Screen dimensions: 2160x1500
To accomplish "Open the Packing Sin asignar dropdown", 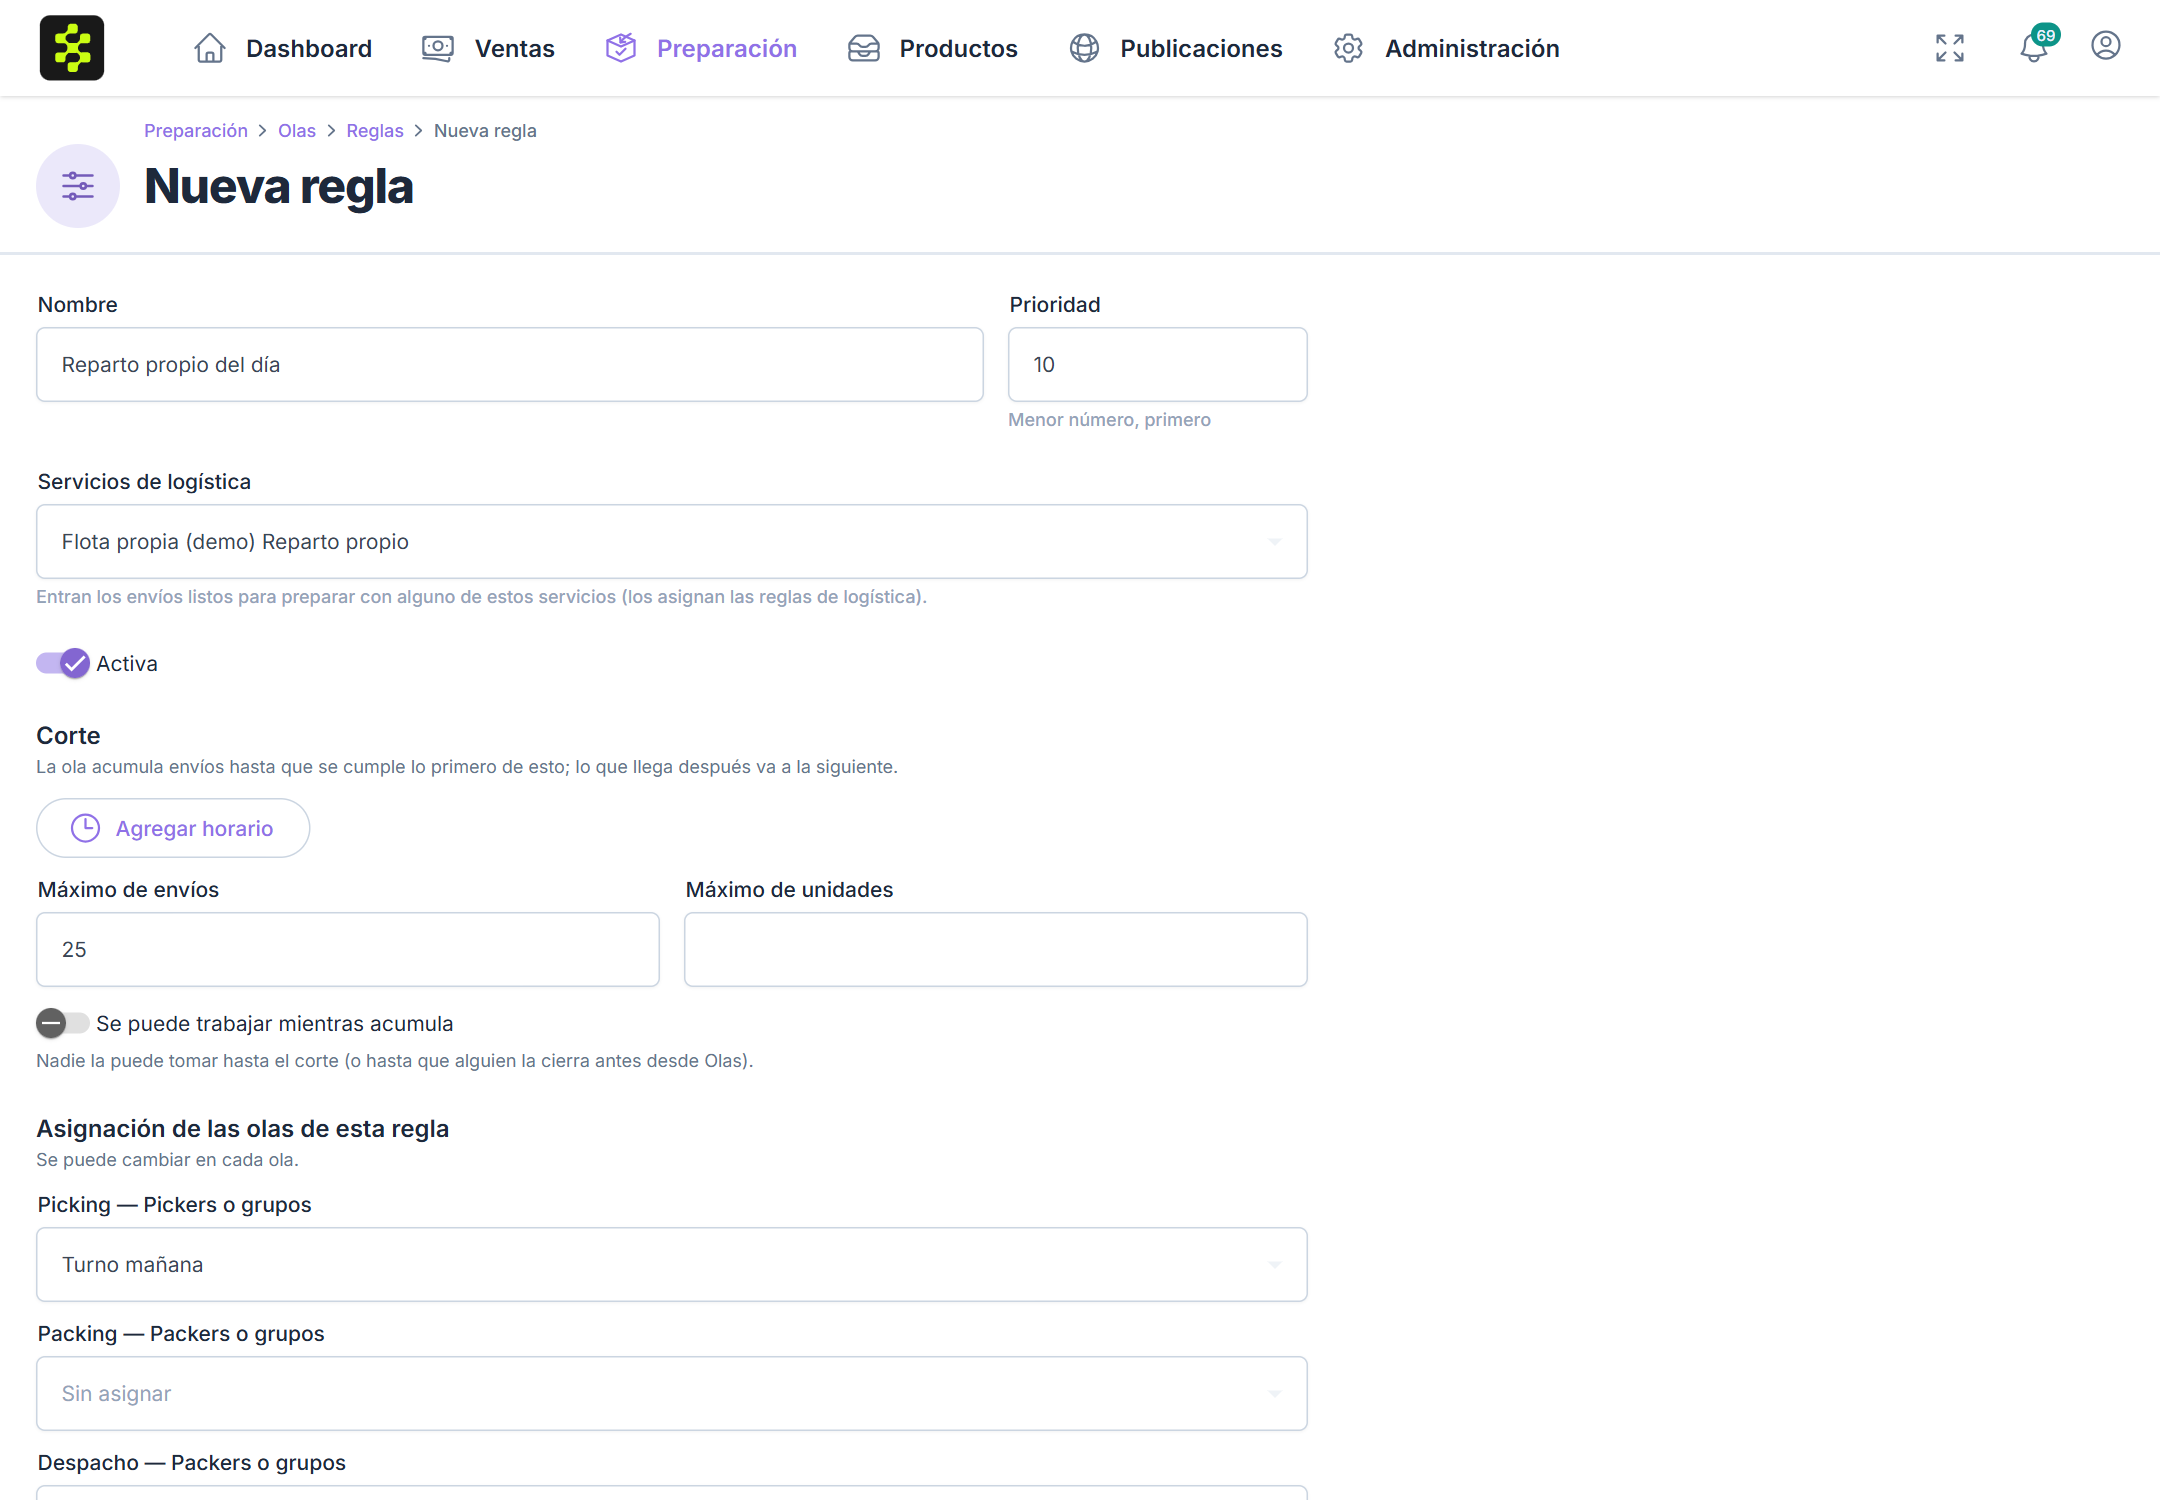I will click(672, 1393).
